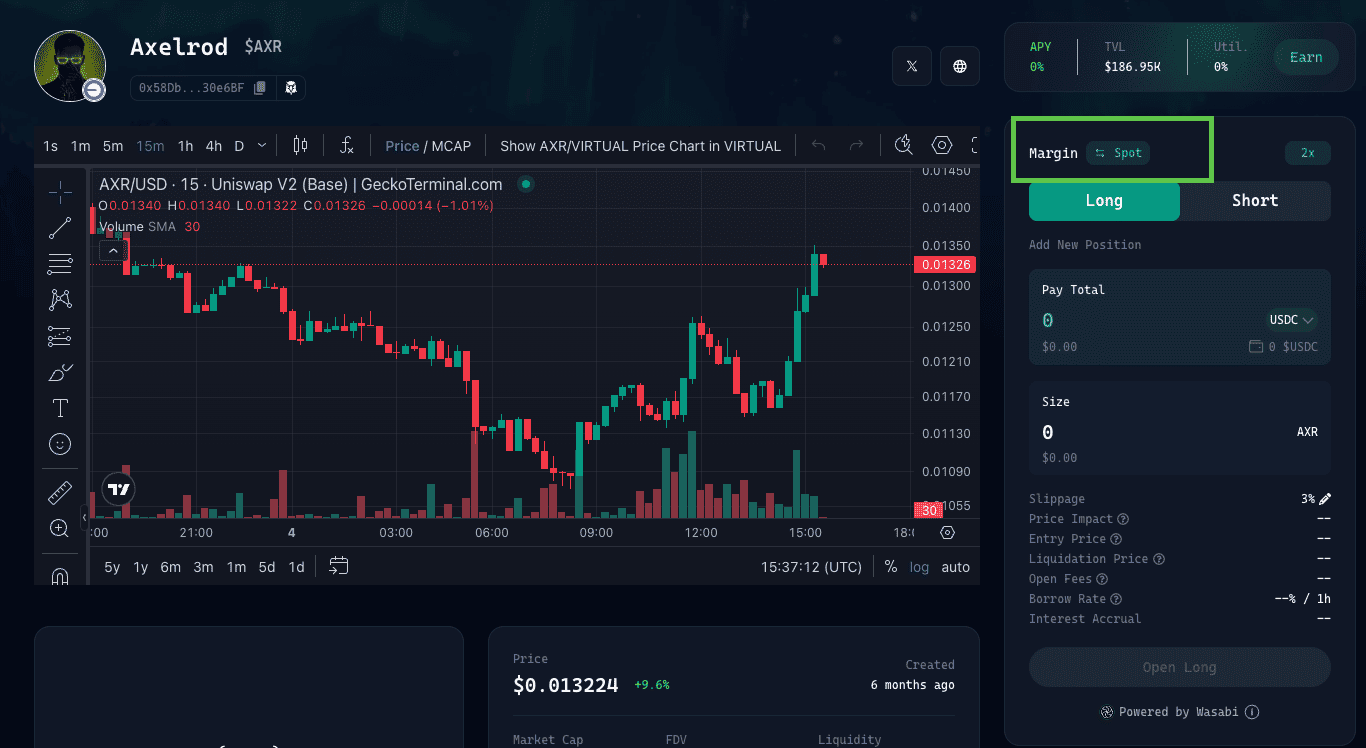The width and height of the screenshot is (1366, 748).
Task: Click the Earn button
Action: 1305,58
